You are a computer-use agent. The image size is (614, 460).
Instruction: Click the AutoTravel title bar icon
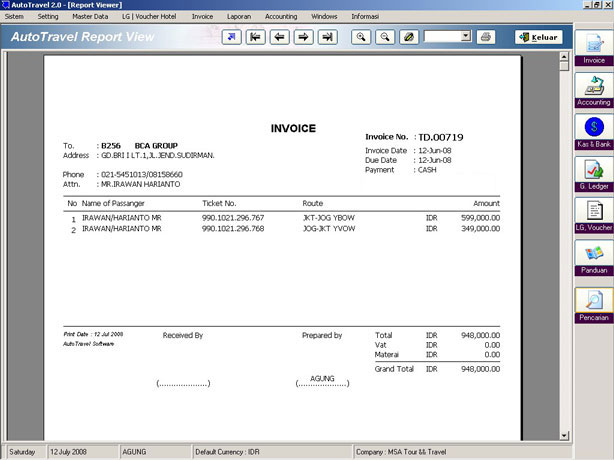pyautogui.click(x=5, y=5)
